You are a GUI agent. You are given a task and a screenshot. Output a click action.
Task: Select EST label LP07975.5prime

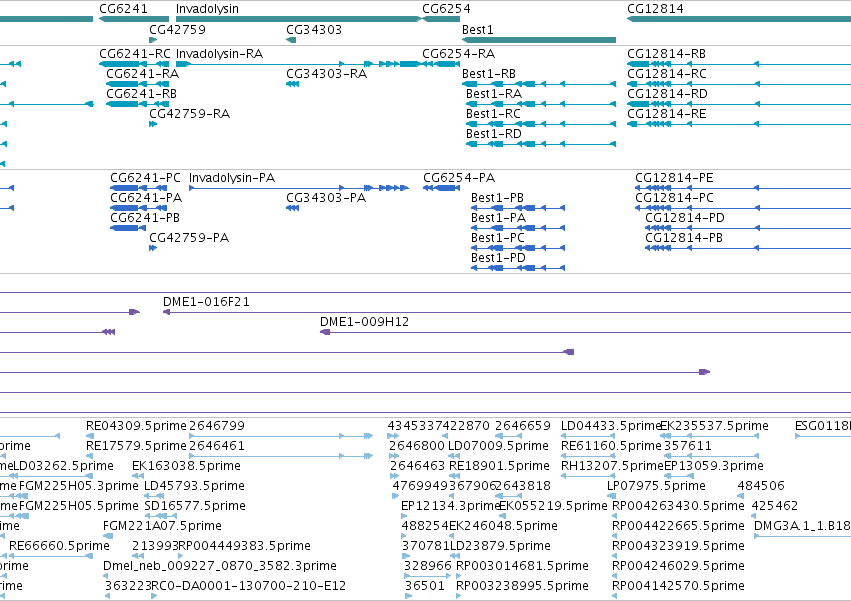tap(656, 486)
